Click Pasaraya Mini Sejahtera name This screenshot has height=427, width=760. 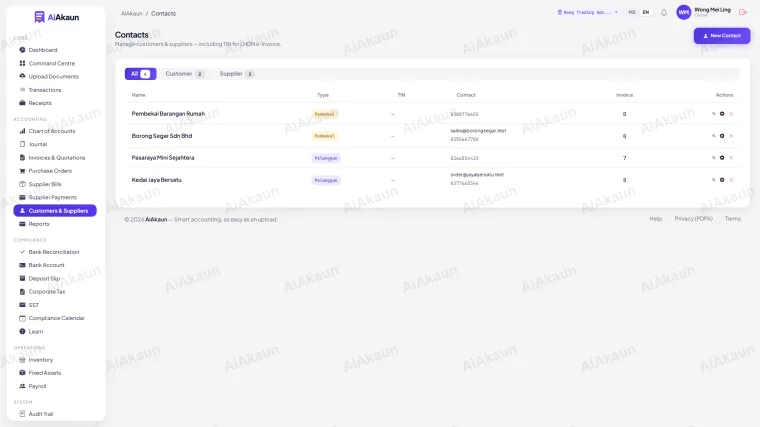tap(163, 158)
